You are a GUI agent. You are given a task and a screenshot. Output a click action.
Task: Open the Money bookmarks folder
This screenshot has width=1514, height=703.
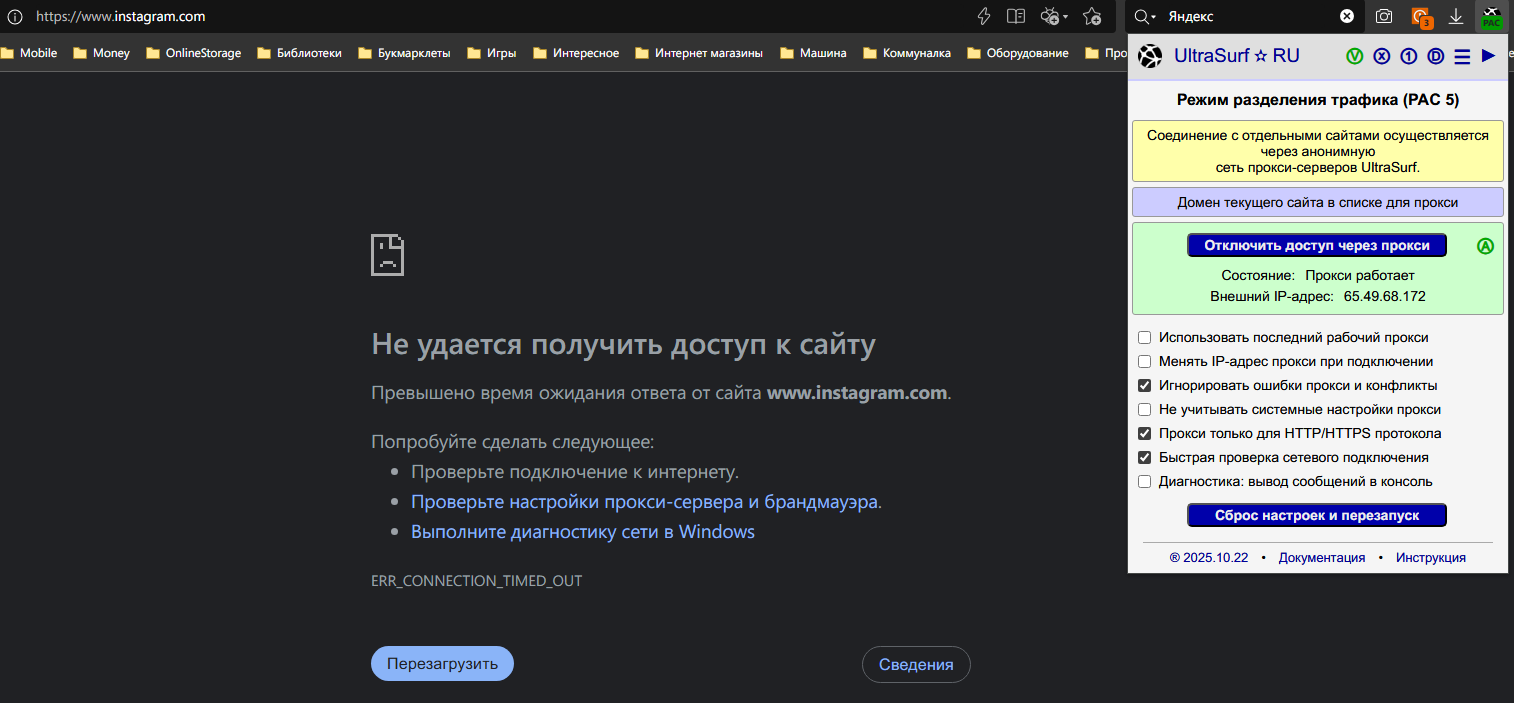101,53
